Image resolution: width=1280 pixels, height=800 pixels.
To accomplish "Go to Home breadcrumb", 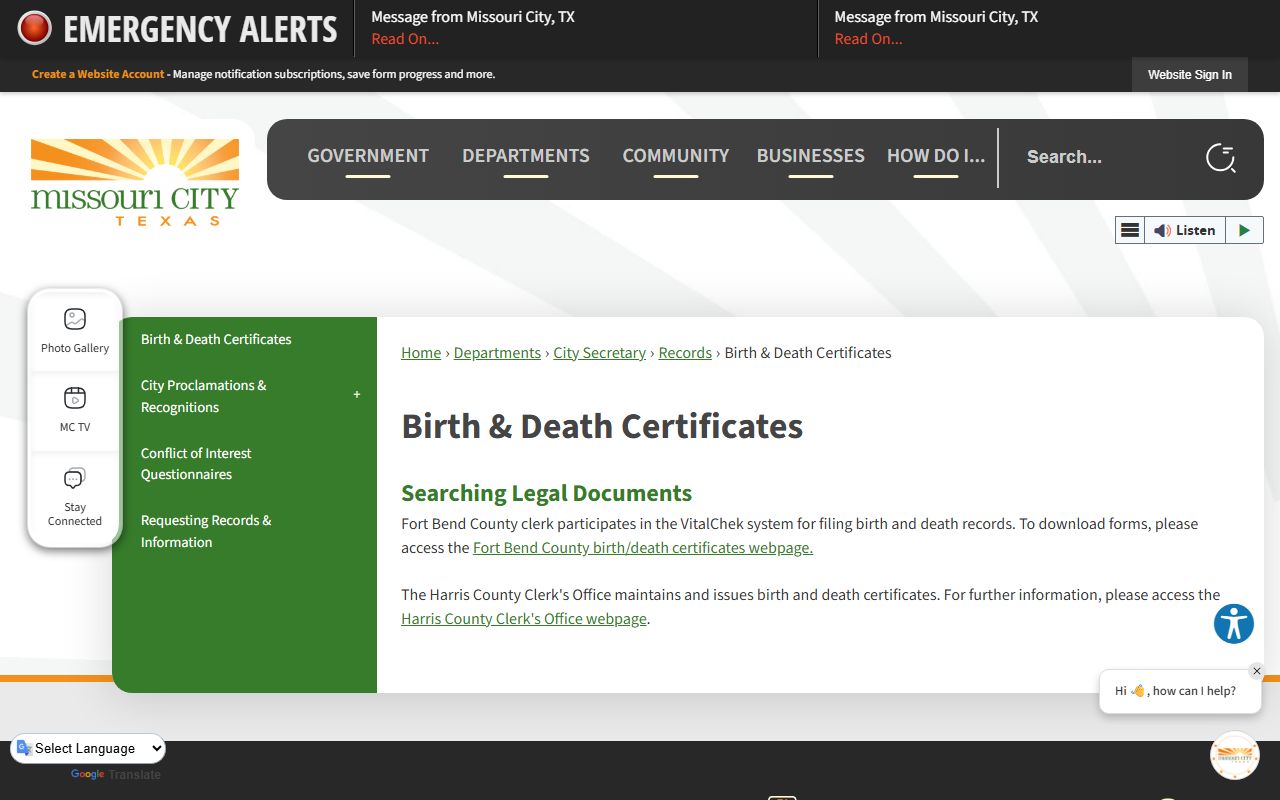I will pyautogui.click(x=421, y=353).
